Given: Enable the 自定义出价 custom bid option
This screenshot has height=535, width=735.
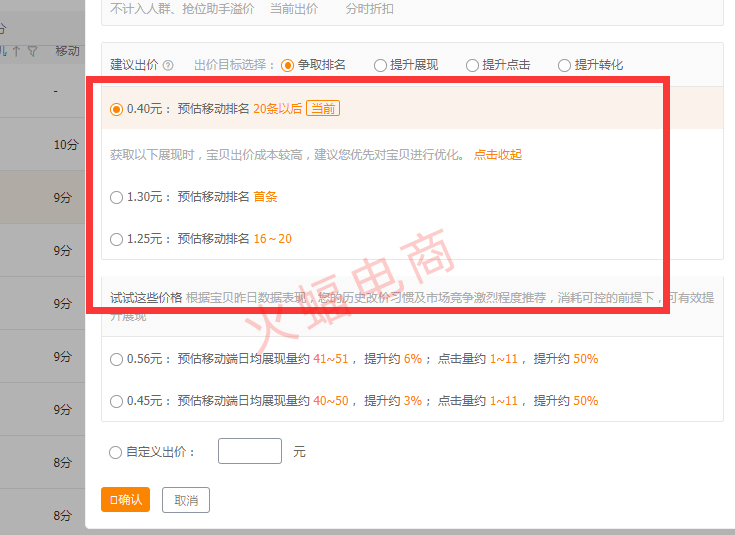Looking at the screenshot, I should [x=117, y=452].
